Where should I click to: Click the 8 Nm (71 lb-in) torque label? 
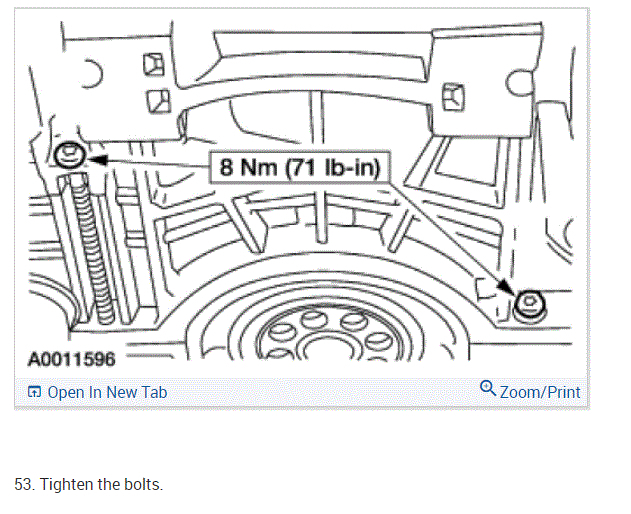point(300,167)
